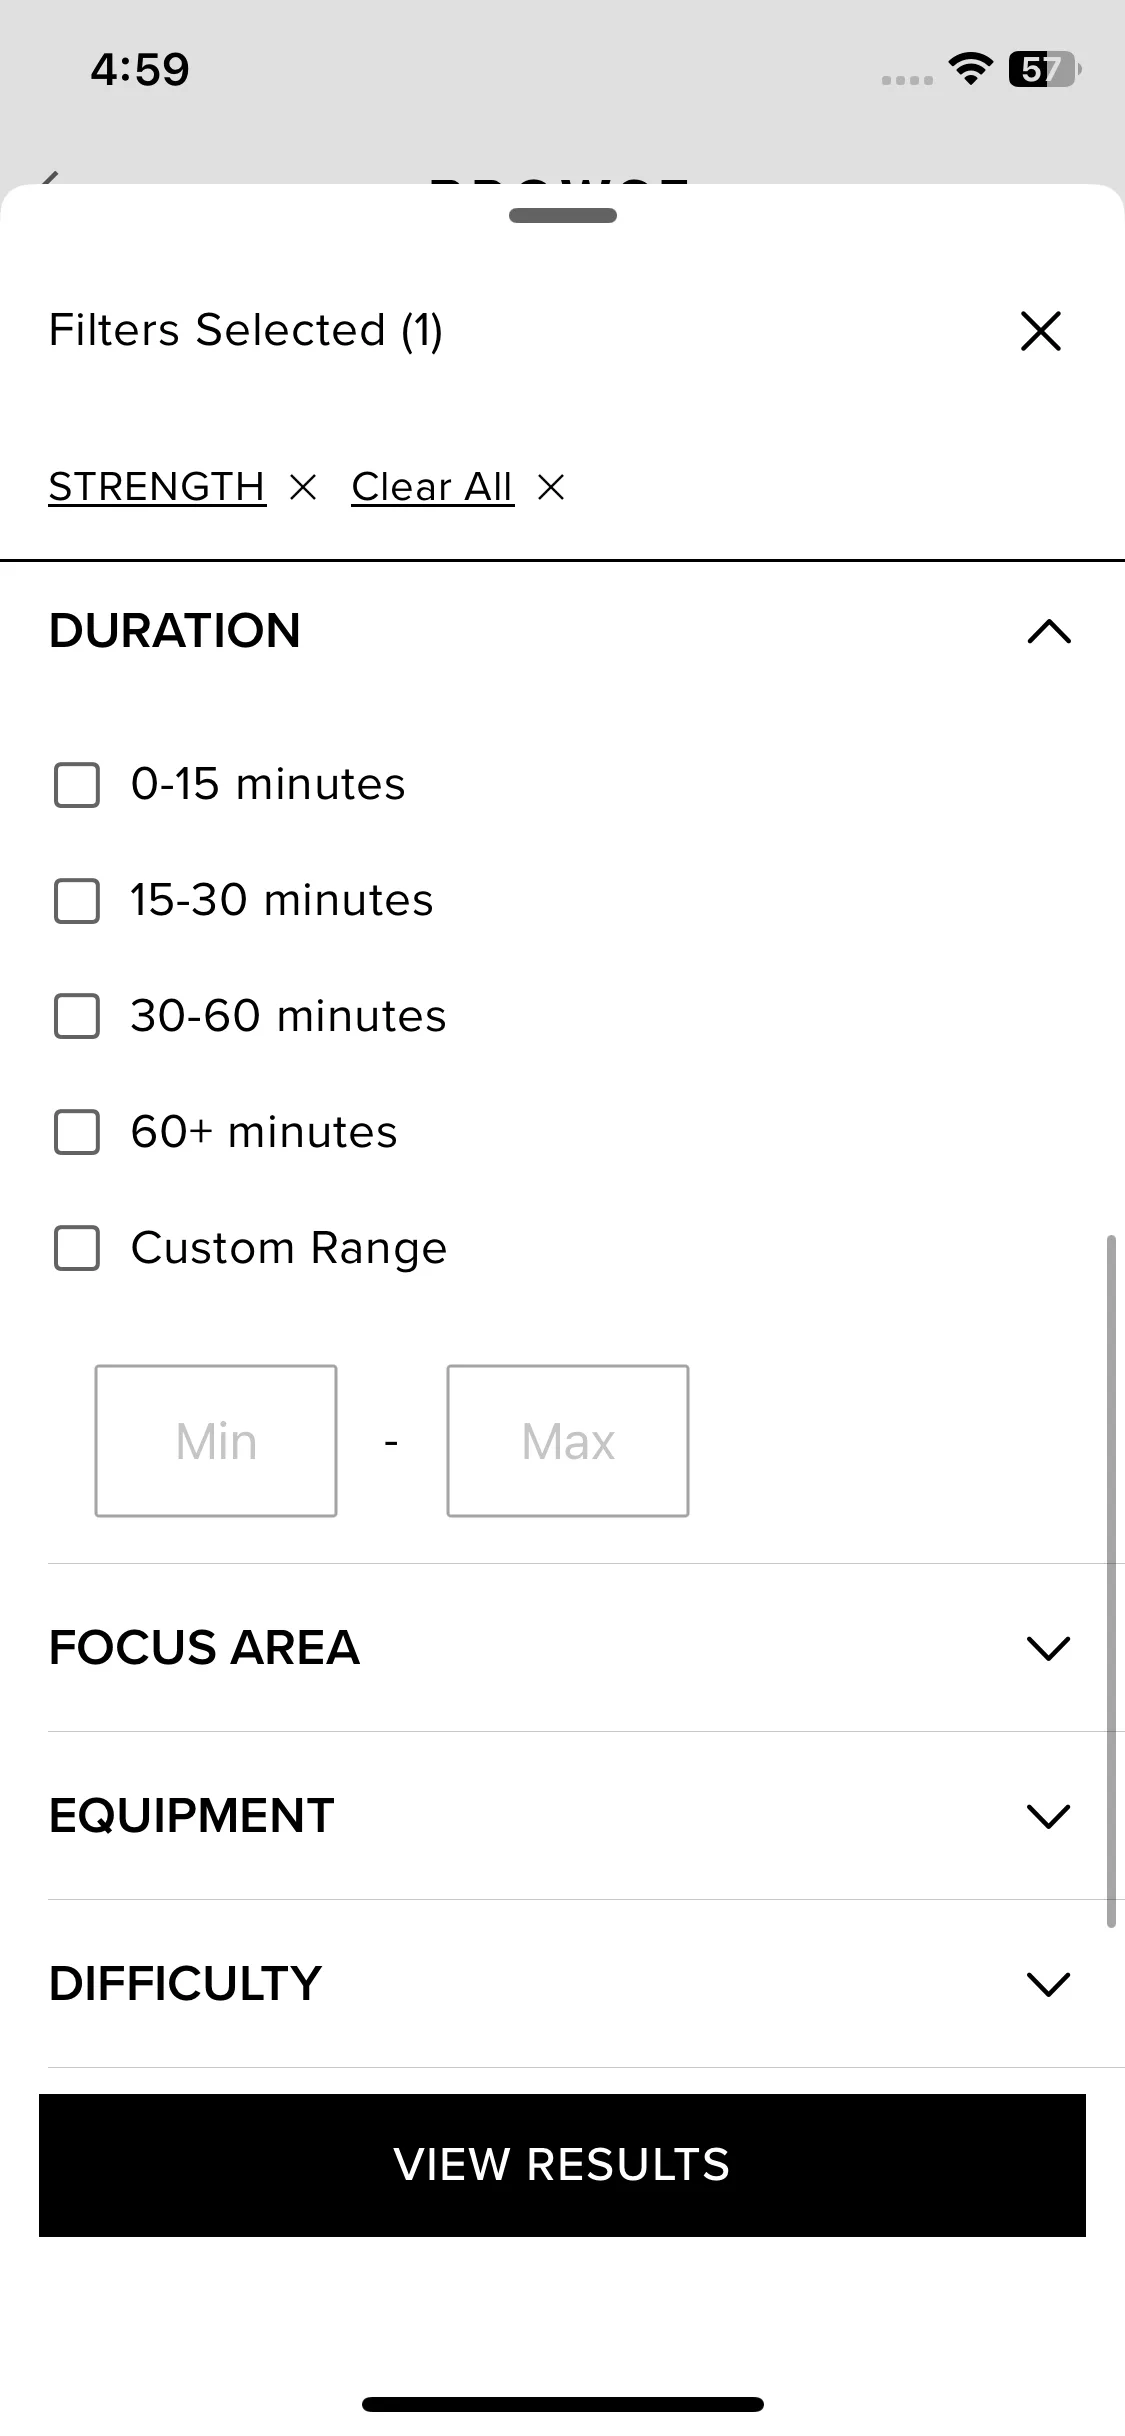
Task: Tap the VIEW RESULTS button
Action: point(562,2165)
